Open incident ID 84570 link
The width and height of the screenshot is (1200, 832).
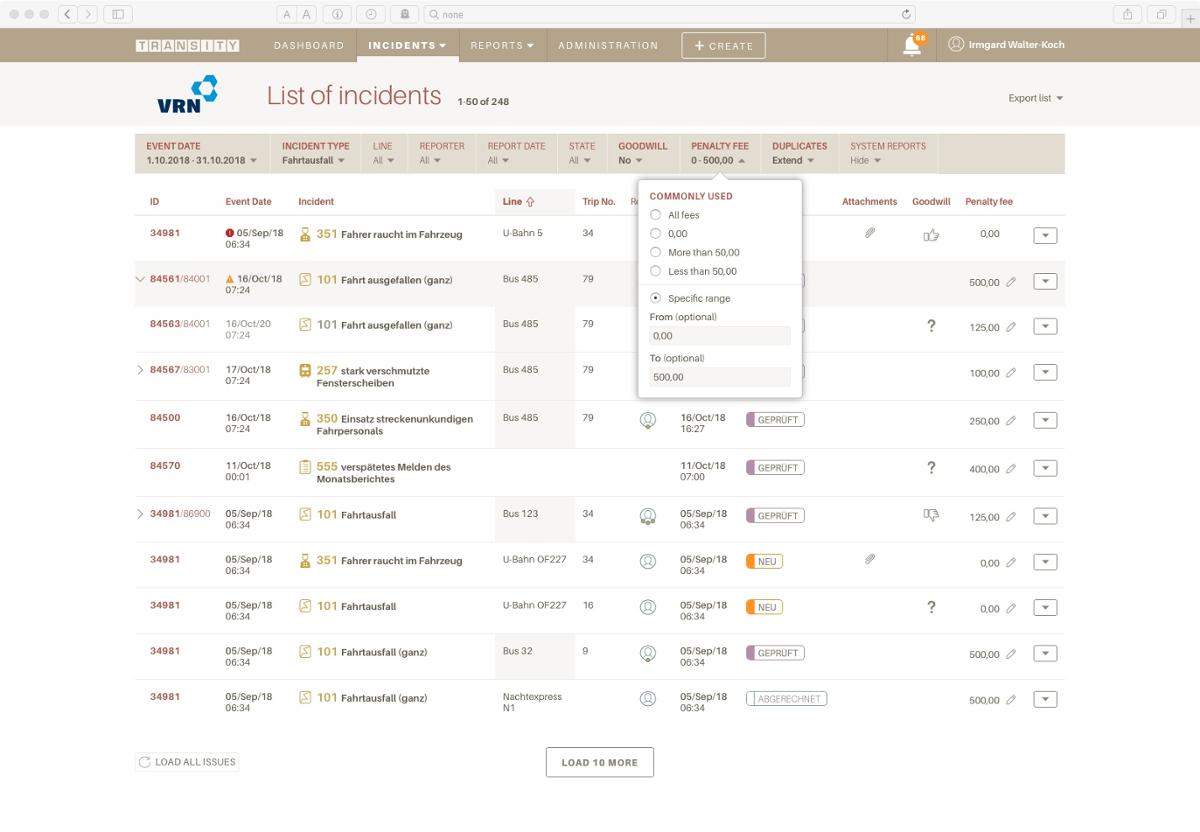165,466
